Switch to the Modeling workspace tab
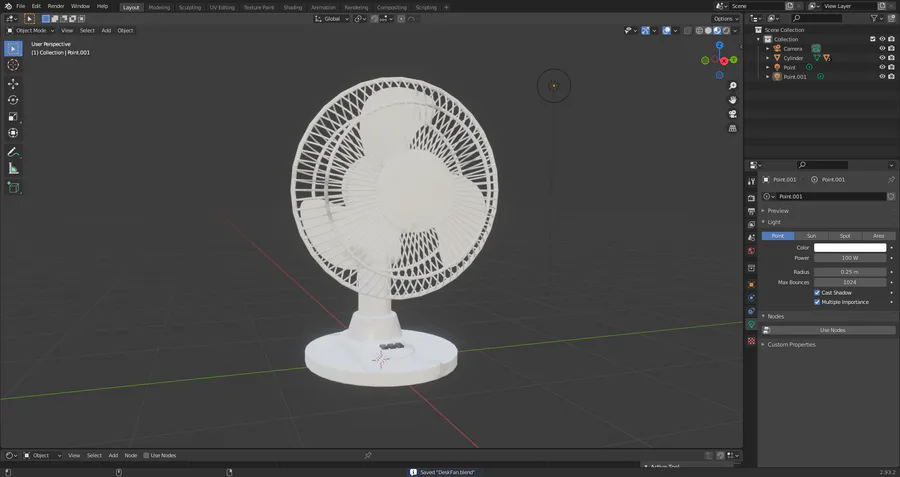The width and height of the screenshot is (900, 477). pos(159,7)
